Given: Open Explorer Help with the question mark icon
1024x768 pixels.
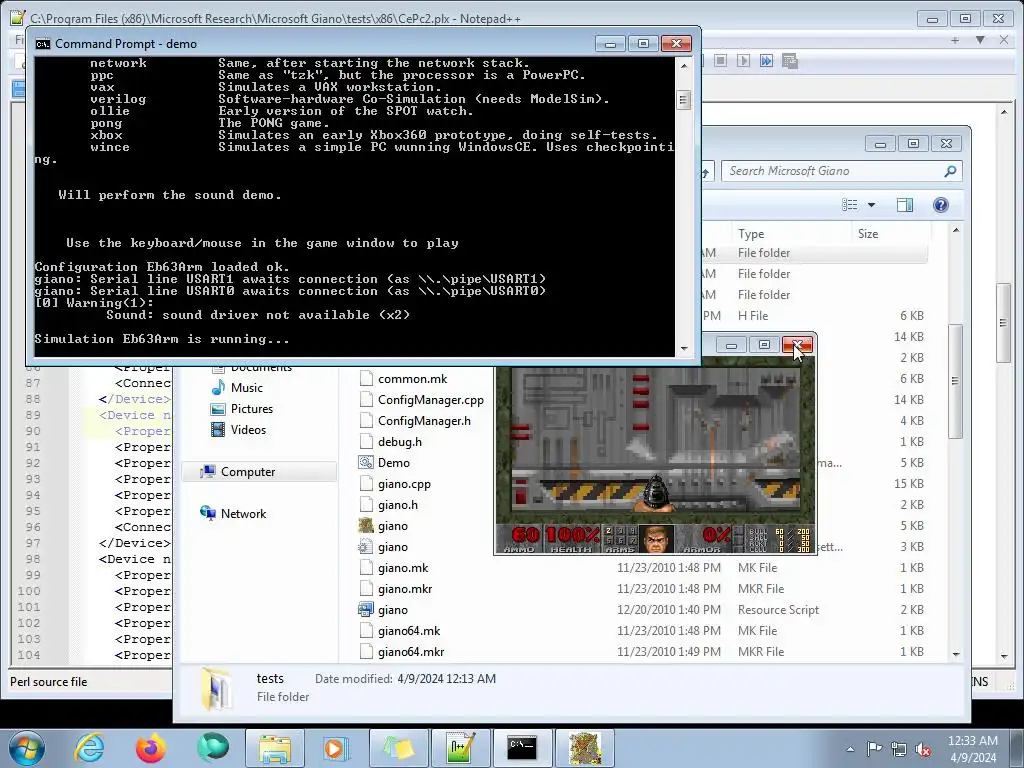Looking at the screenshot, I should click(x=940, y=205).
